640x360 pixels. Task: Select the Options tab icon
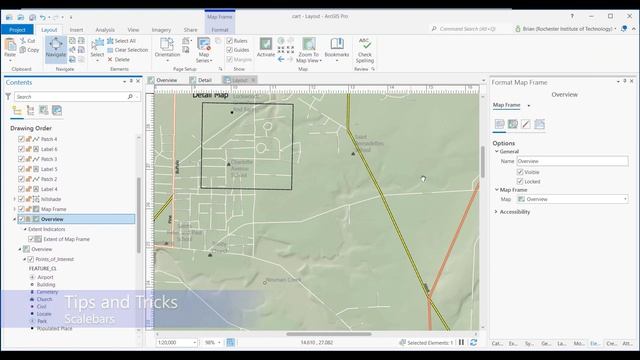[x=499, y=124]
